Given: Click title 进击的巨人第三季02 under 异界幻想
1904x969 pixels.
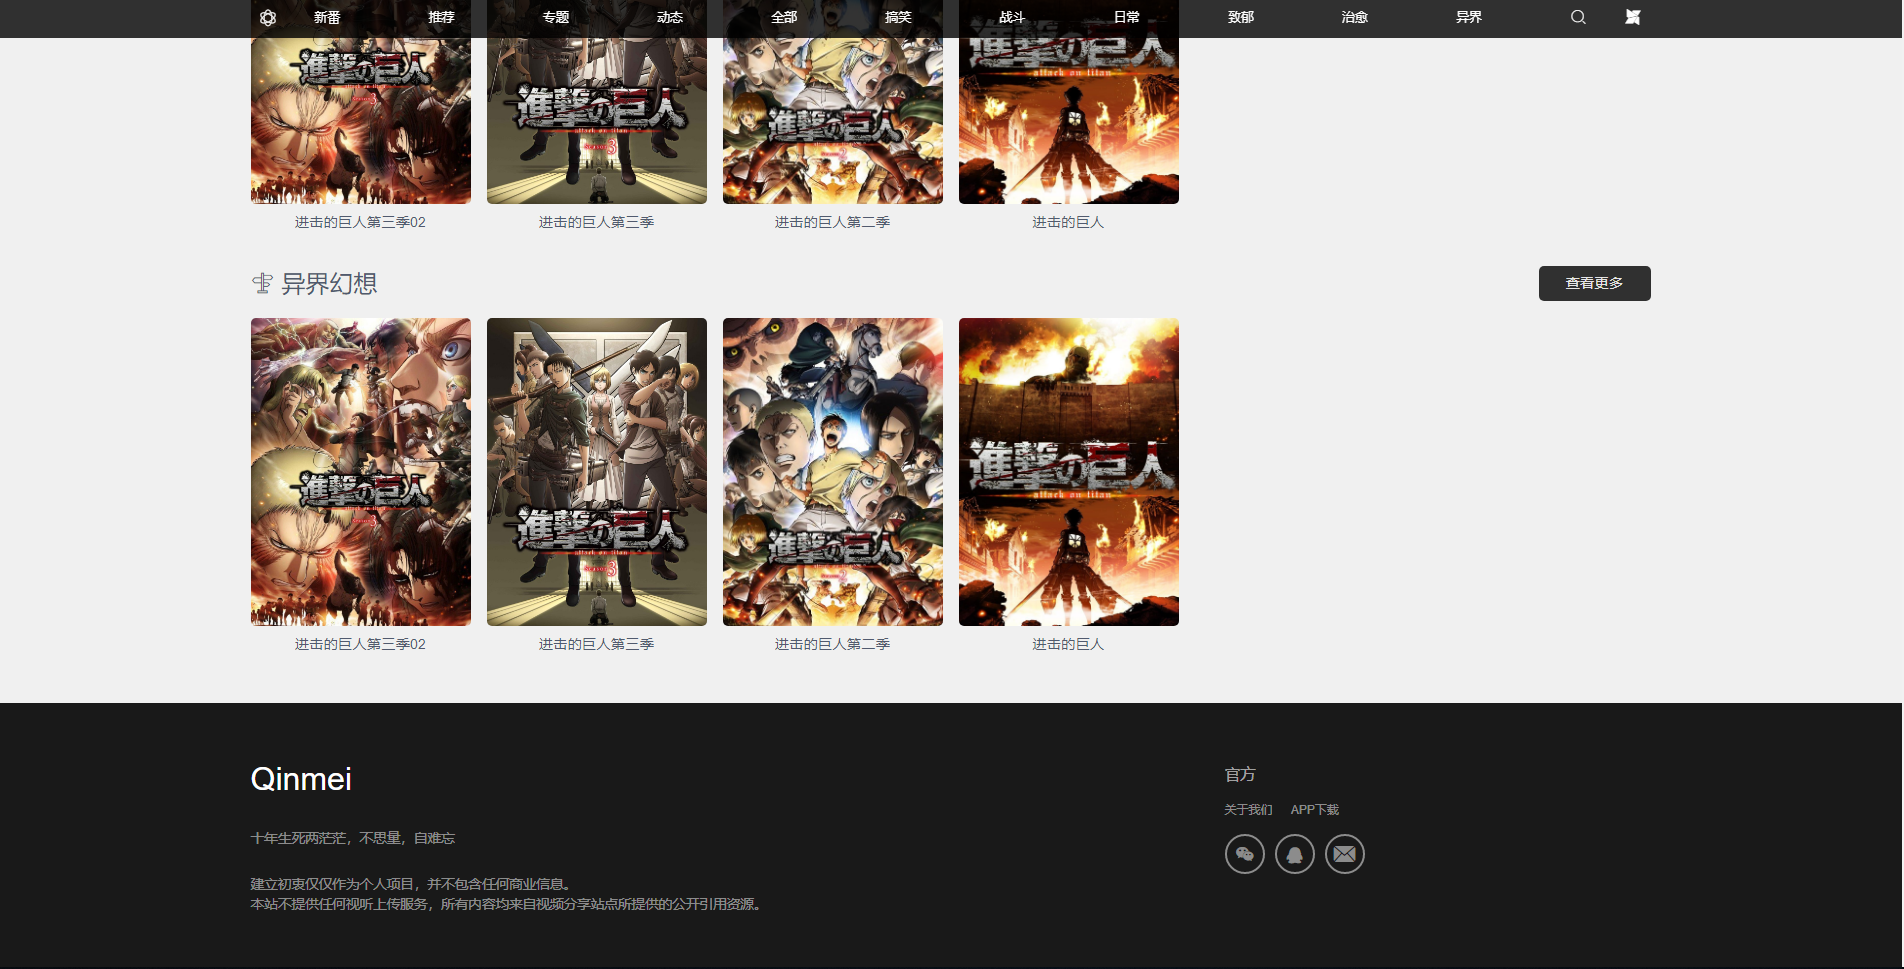Looking at the screenshot, I should (x=361, y=644).
